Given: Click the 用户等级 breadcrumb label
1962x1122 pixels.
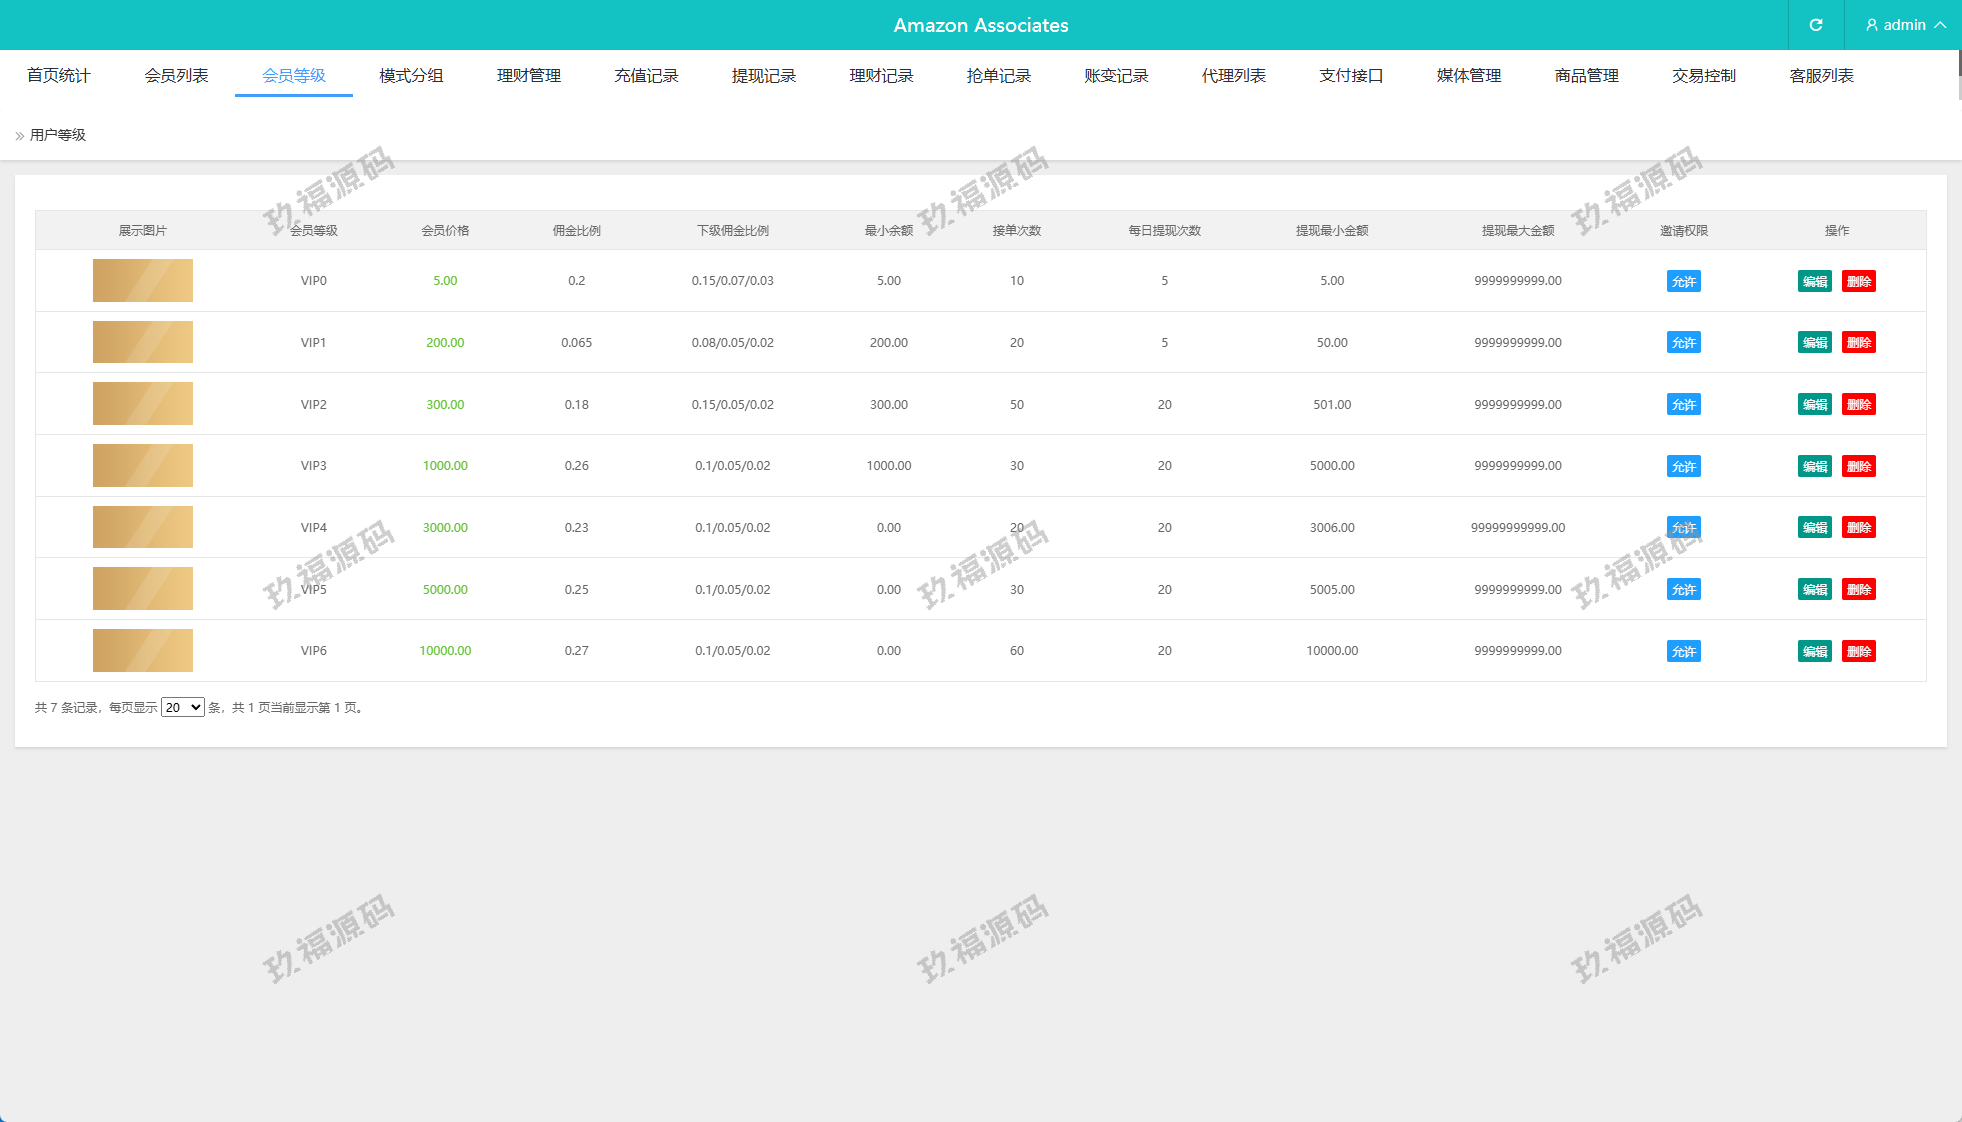Looking at the screenshot, I should 58,135.
